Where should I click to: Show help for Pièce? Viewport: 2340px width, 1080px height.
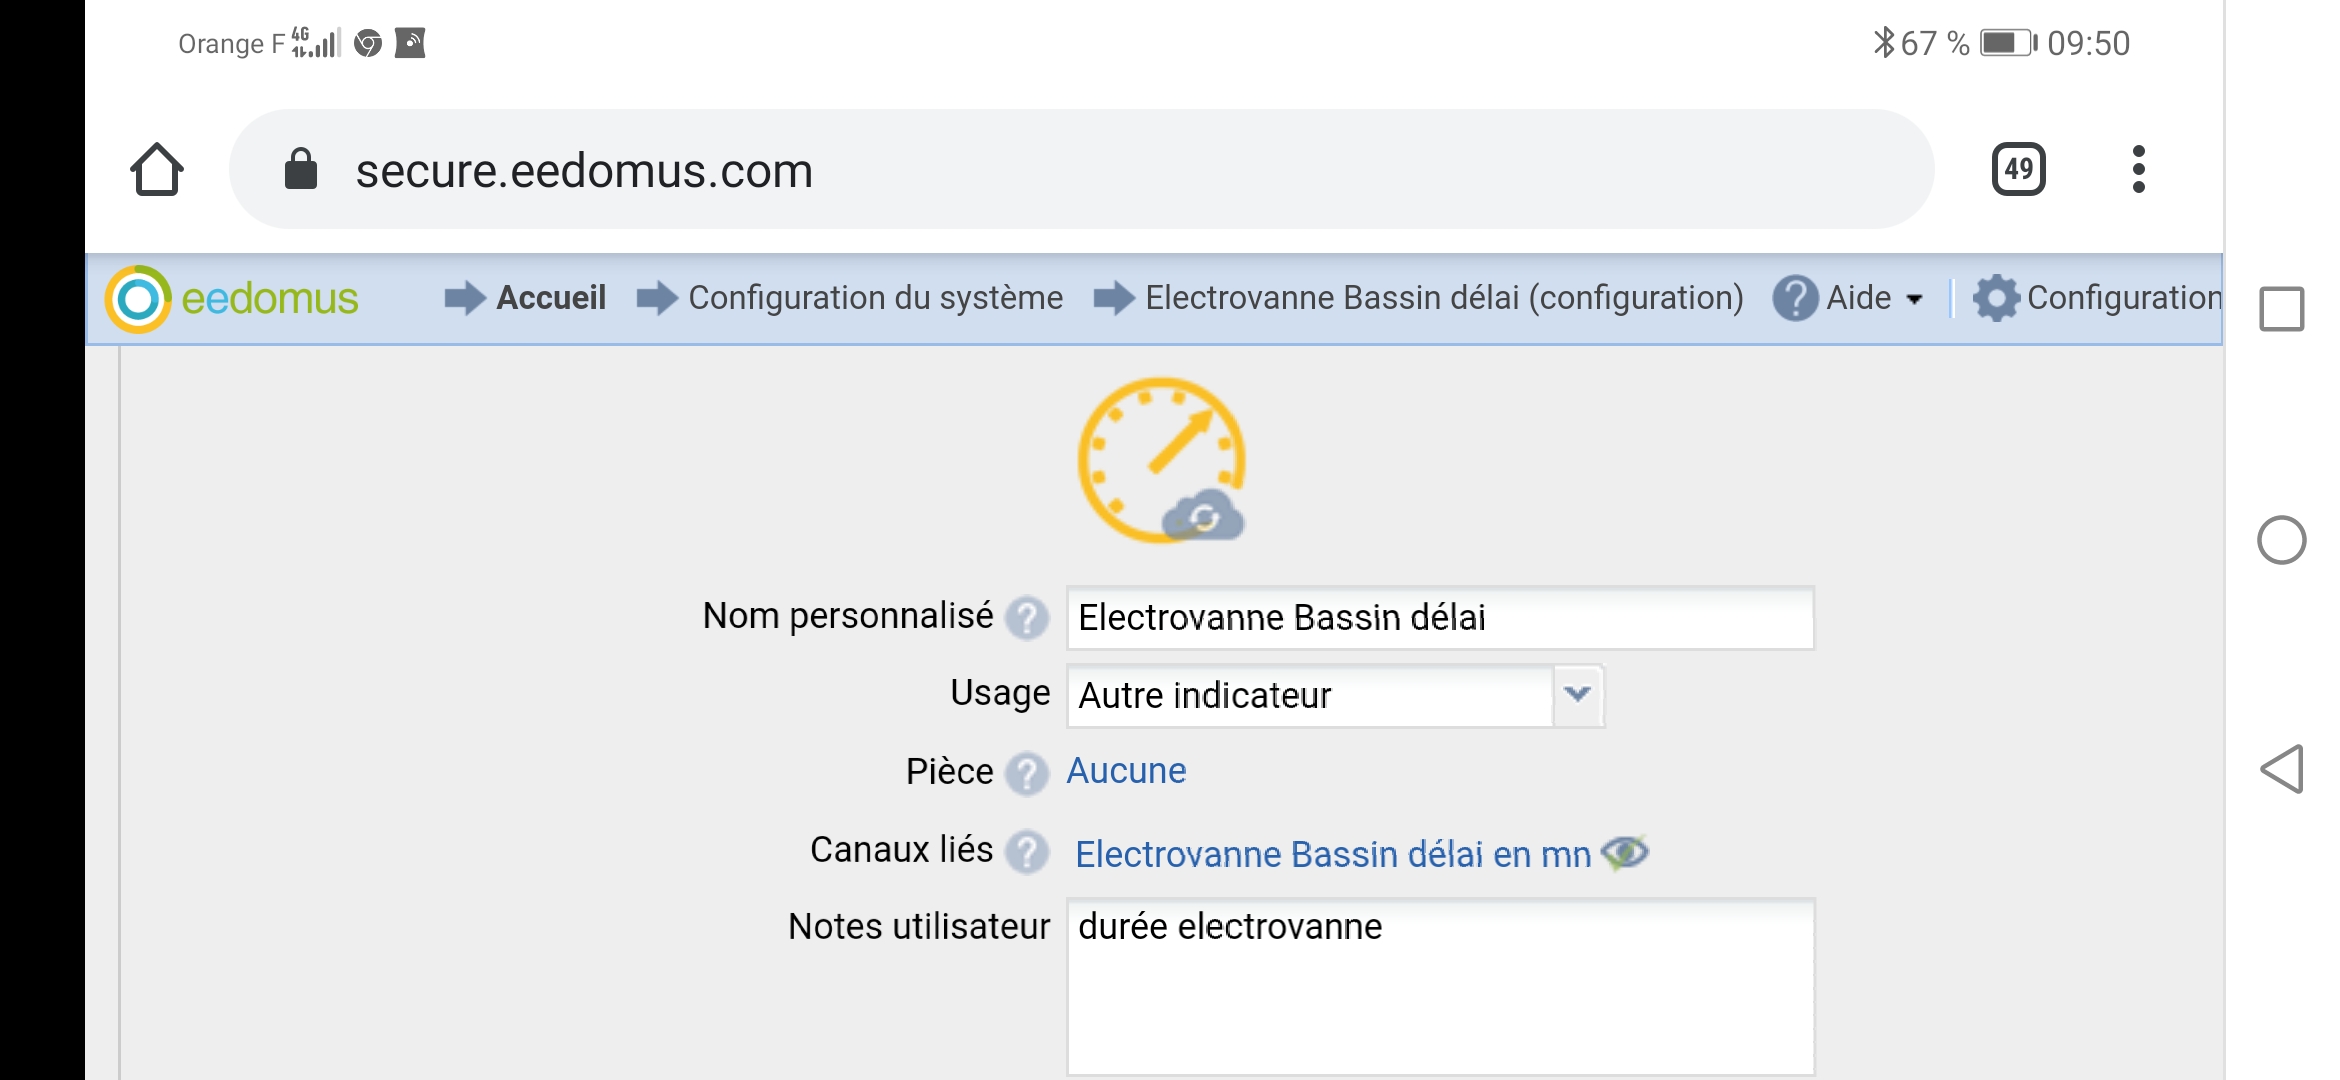point(1026,773)
